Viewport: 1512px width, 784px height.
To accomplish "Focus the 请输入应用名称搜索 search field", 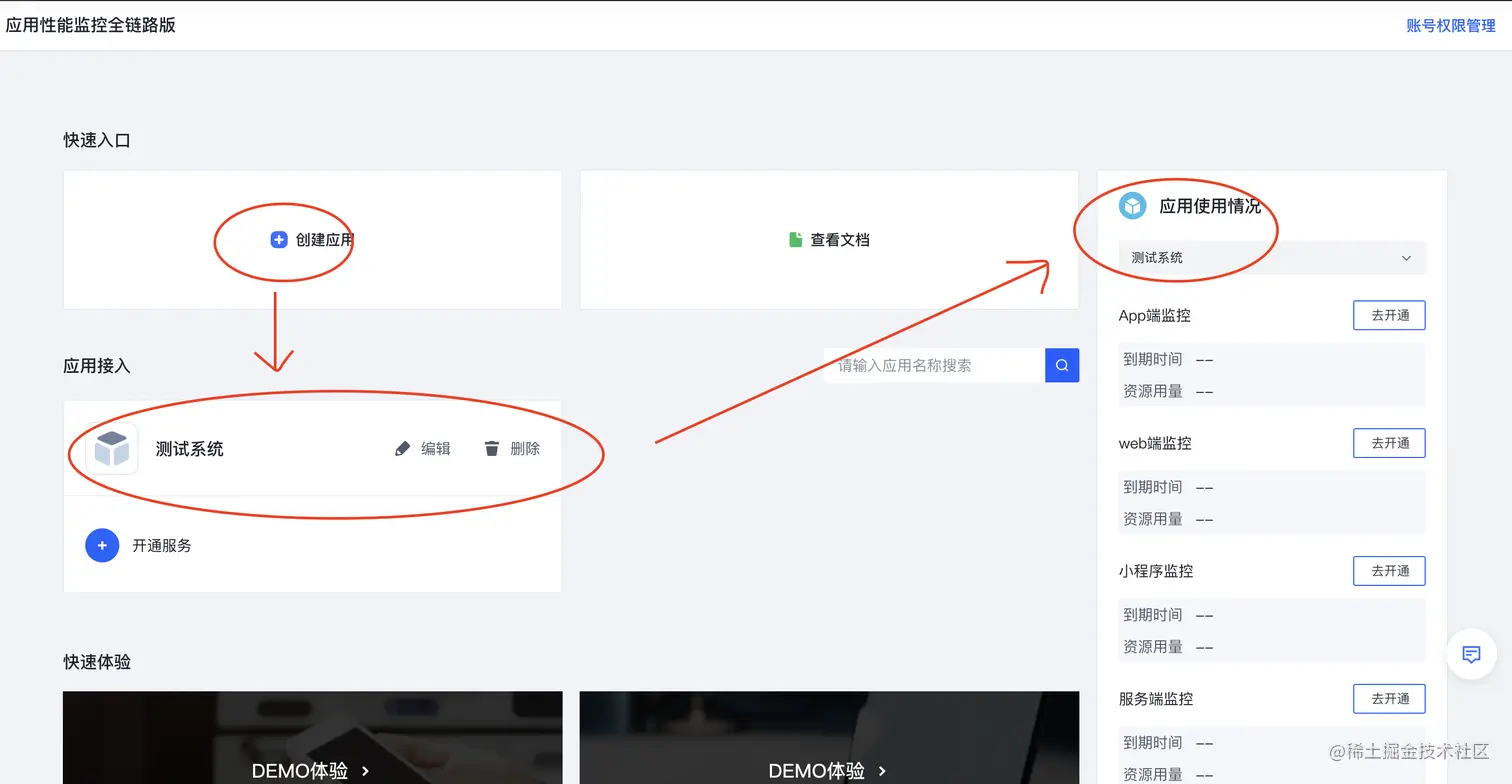I will [x=934, y=365].
